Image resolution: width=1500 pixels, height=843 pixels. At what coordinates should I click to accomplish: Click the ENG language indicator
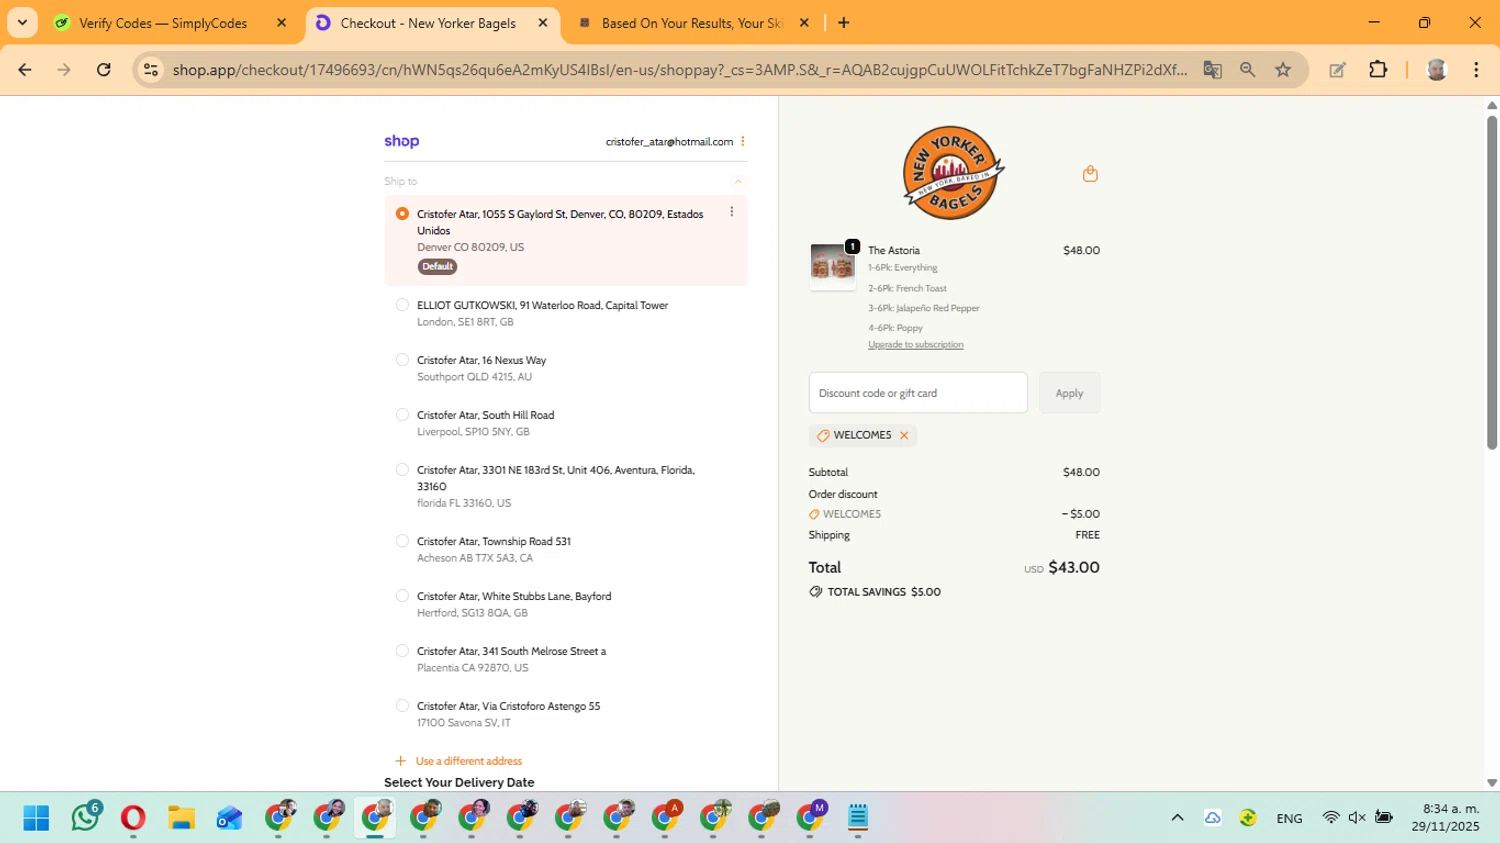point(1289,818)
